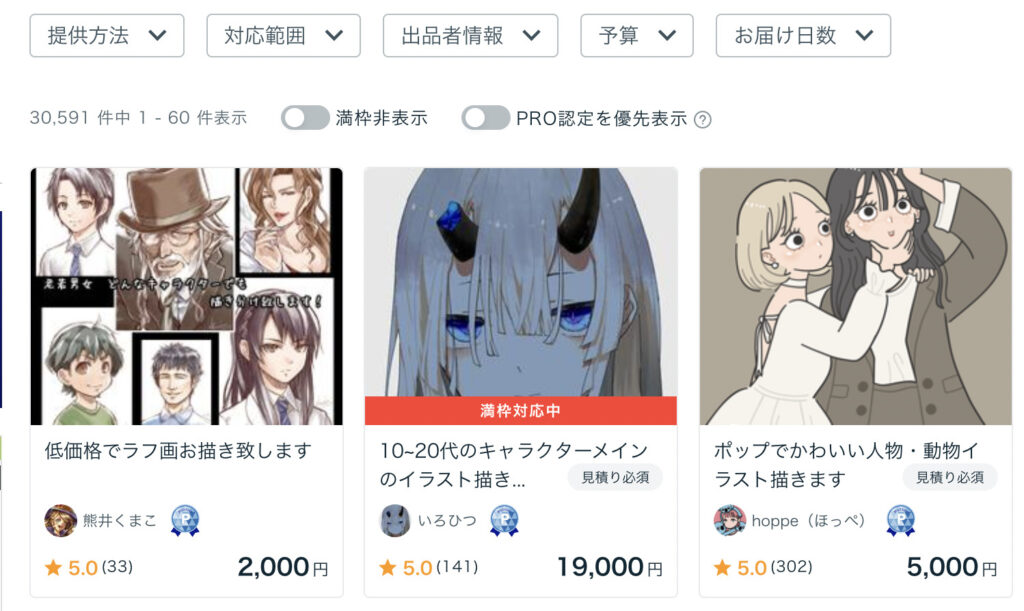
Task: Expand the 対応範囲 filter dropdown
Action: pyautogui.click(x=283, y=35)
